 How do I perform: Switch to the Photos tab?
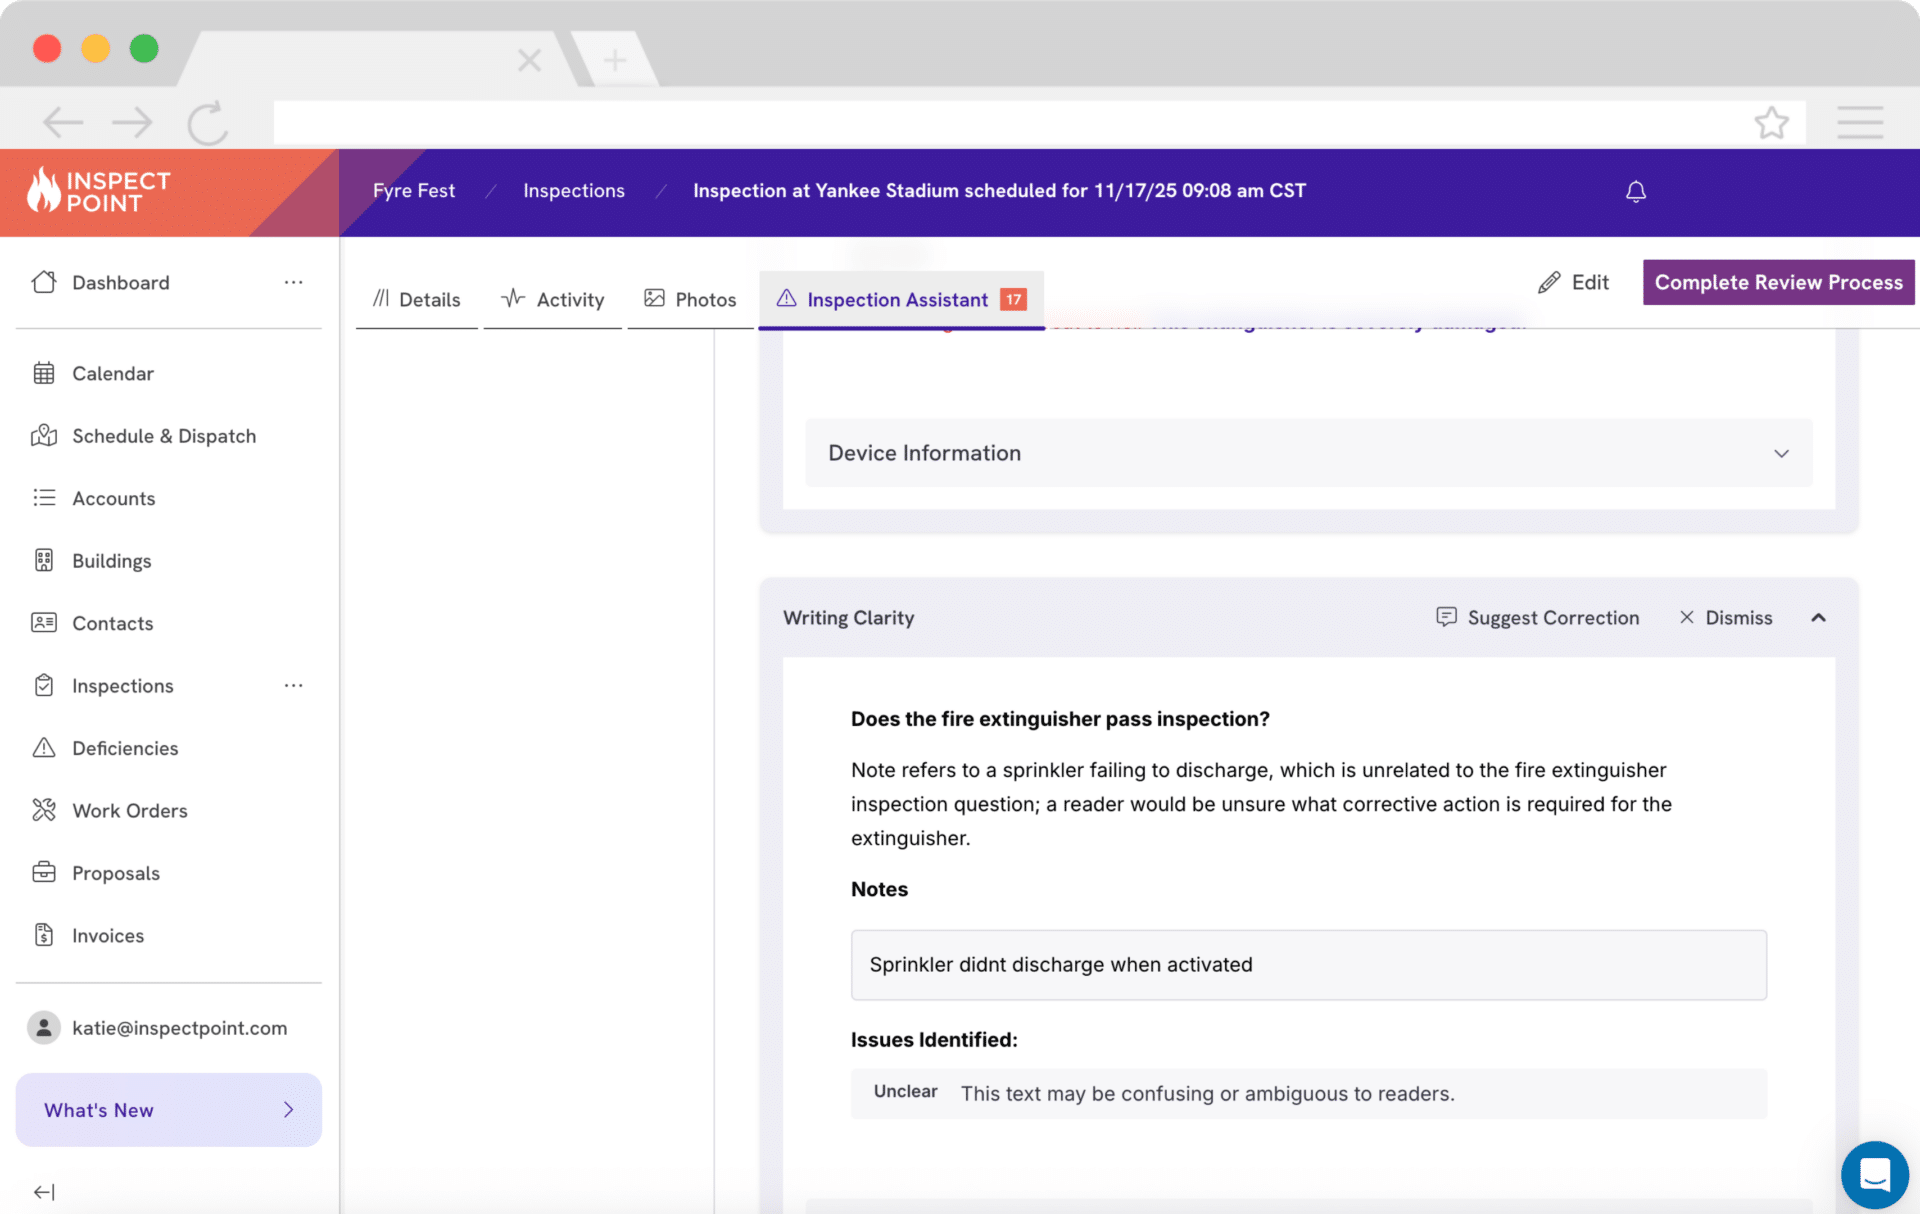point(690,299)
